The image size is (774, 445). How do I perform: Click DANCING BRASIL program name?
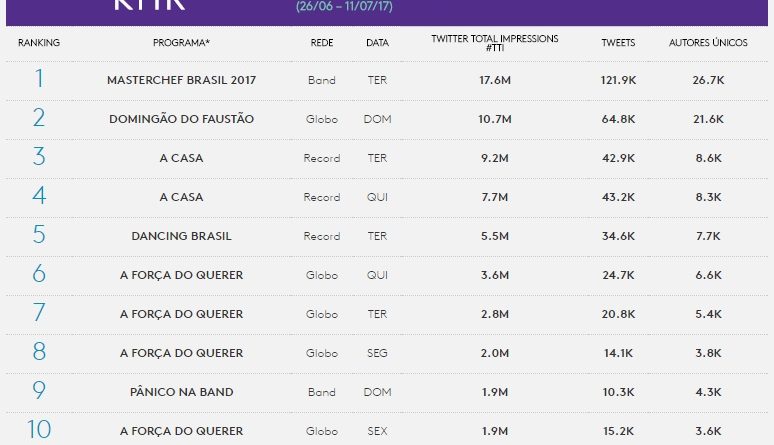[x=181, y=236]
